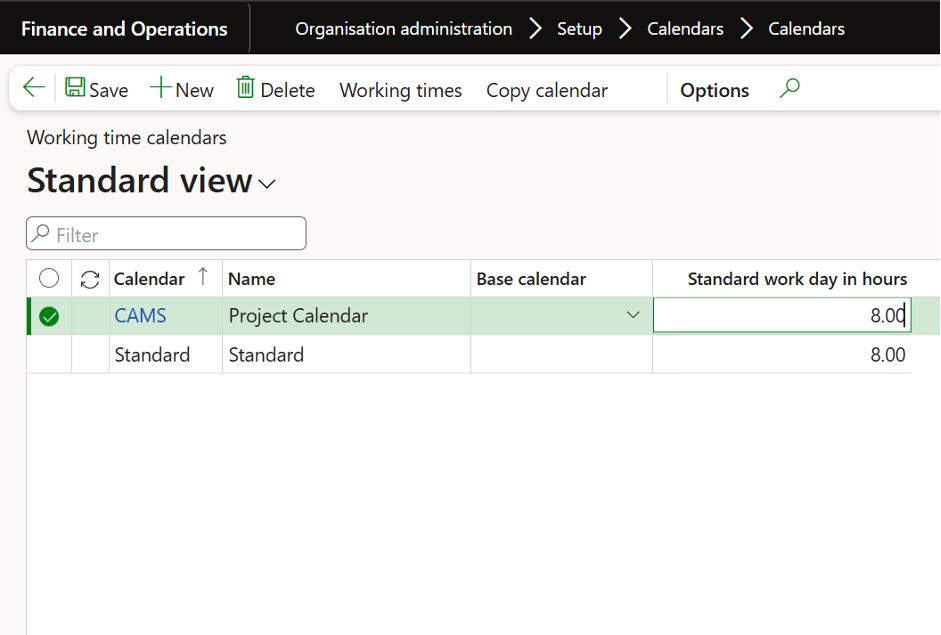Click the row refresh icon

tap(89, 278)
